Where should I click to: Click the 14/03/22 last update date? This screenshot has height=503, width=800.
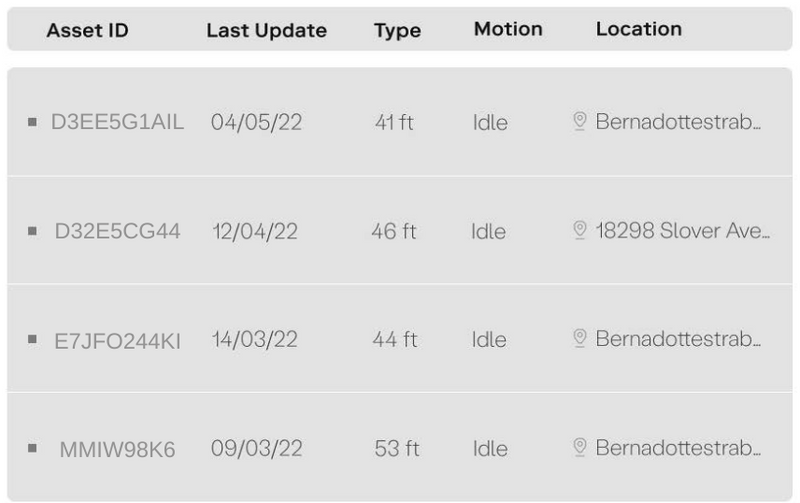[255, 339]
